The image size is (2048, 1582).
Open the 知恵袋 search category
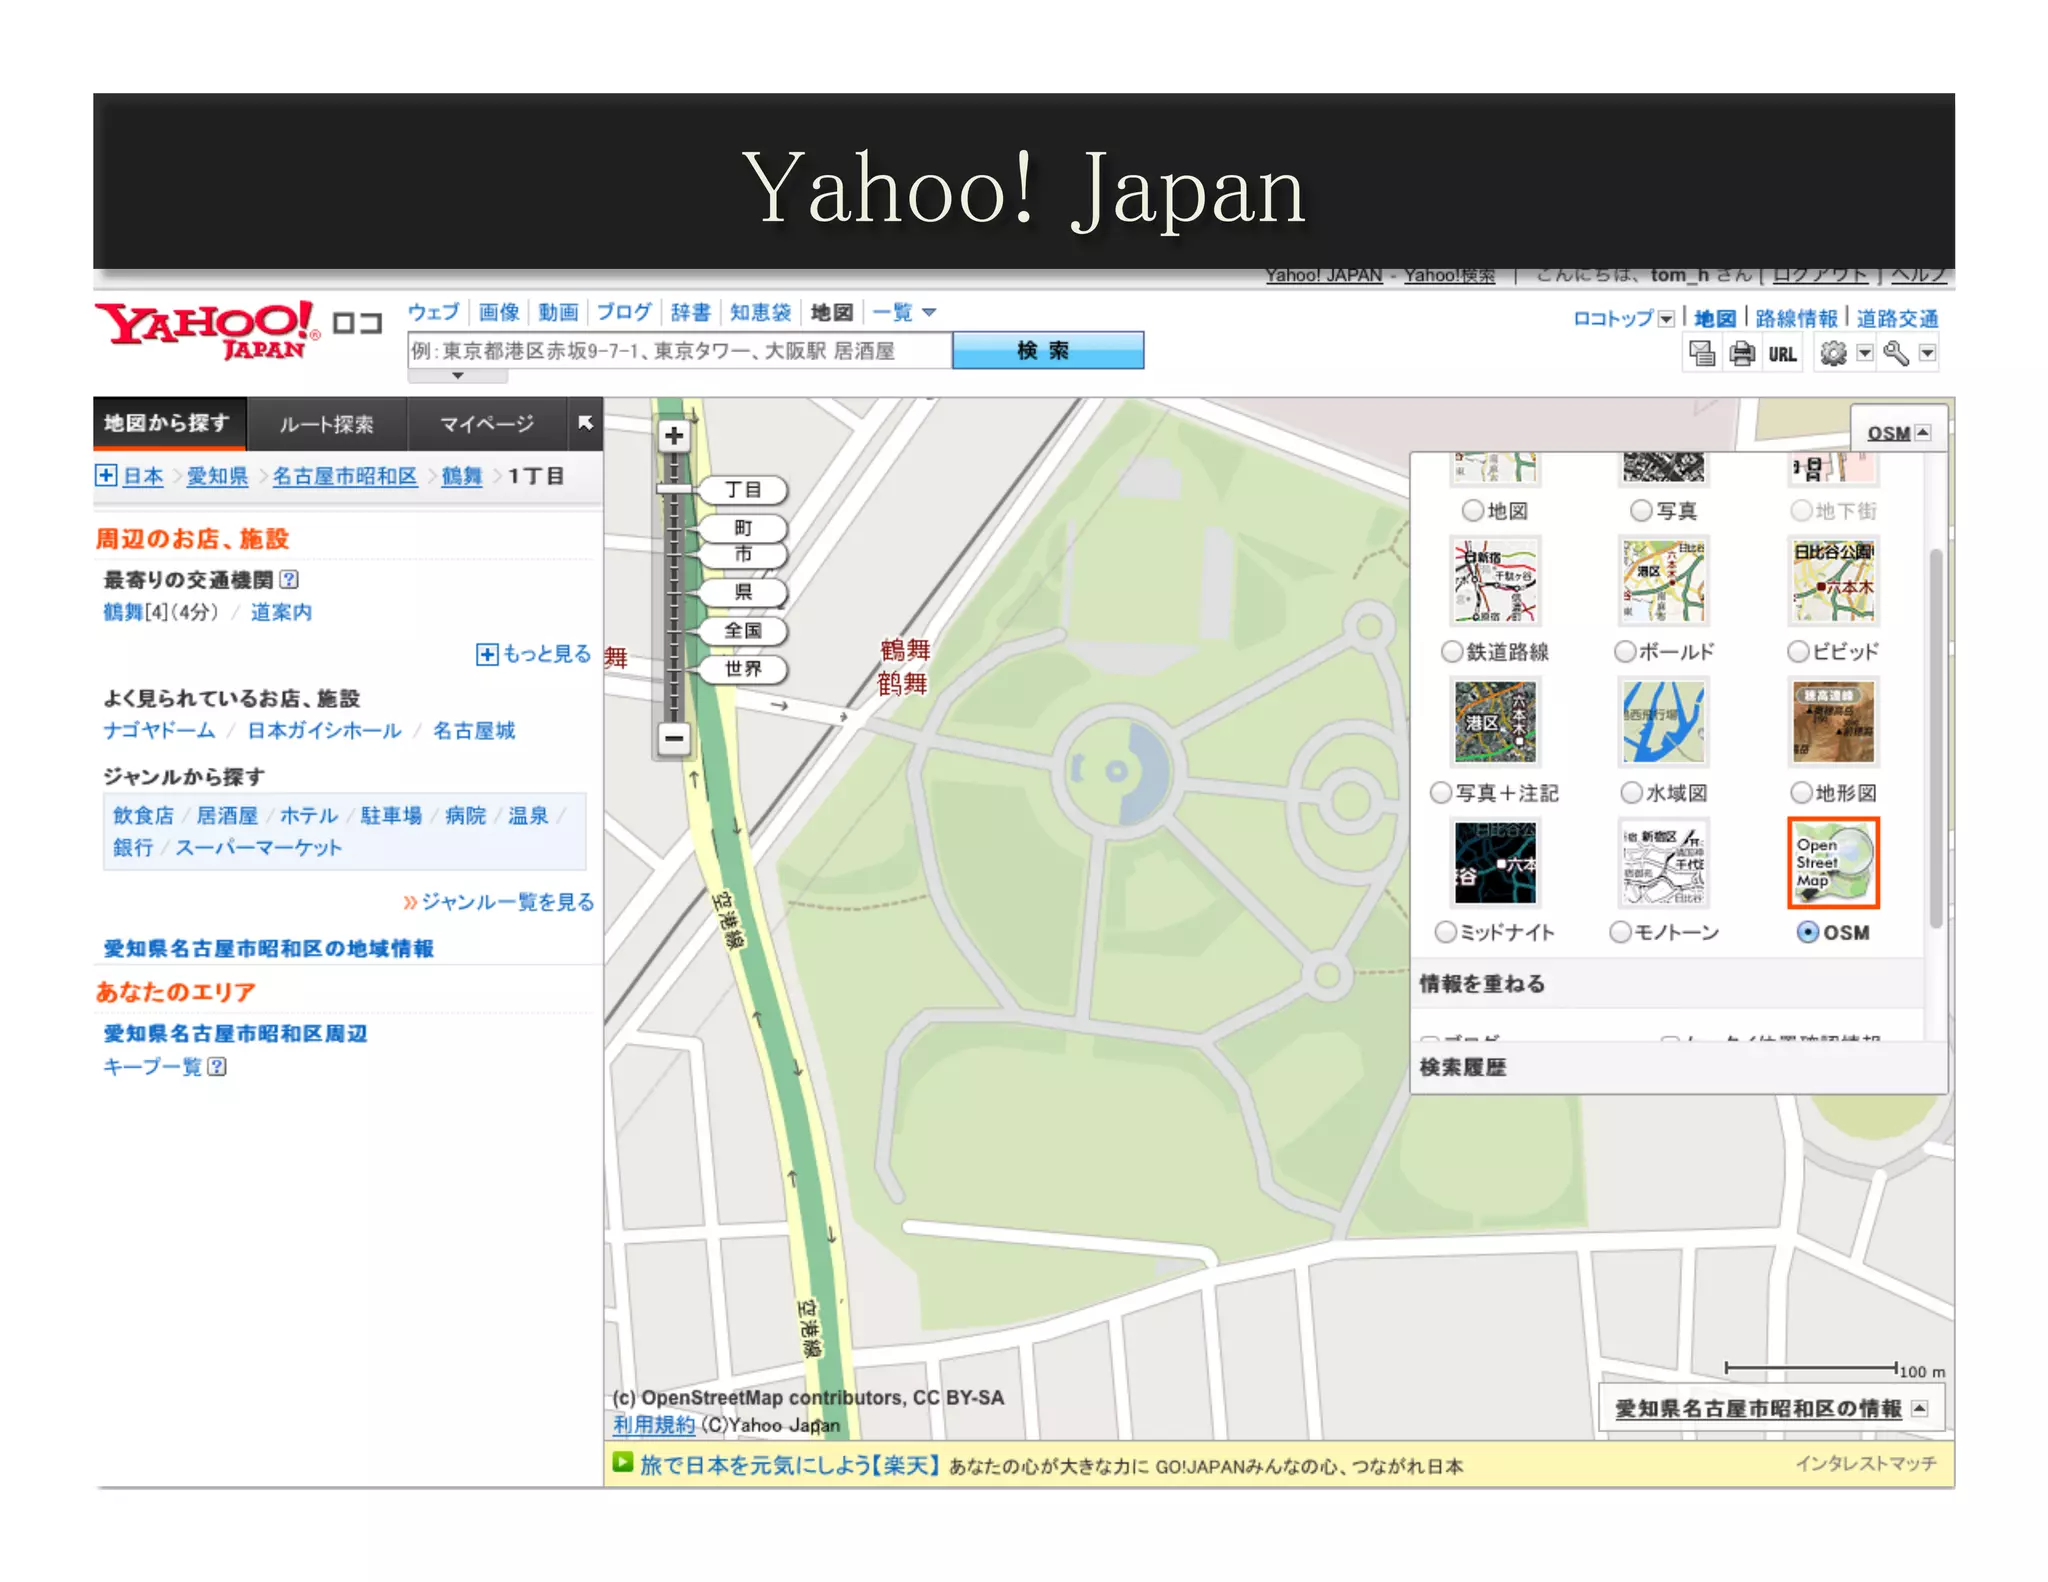(x=760, y=312)
